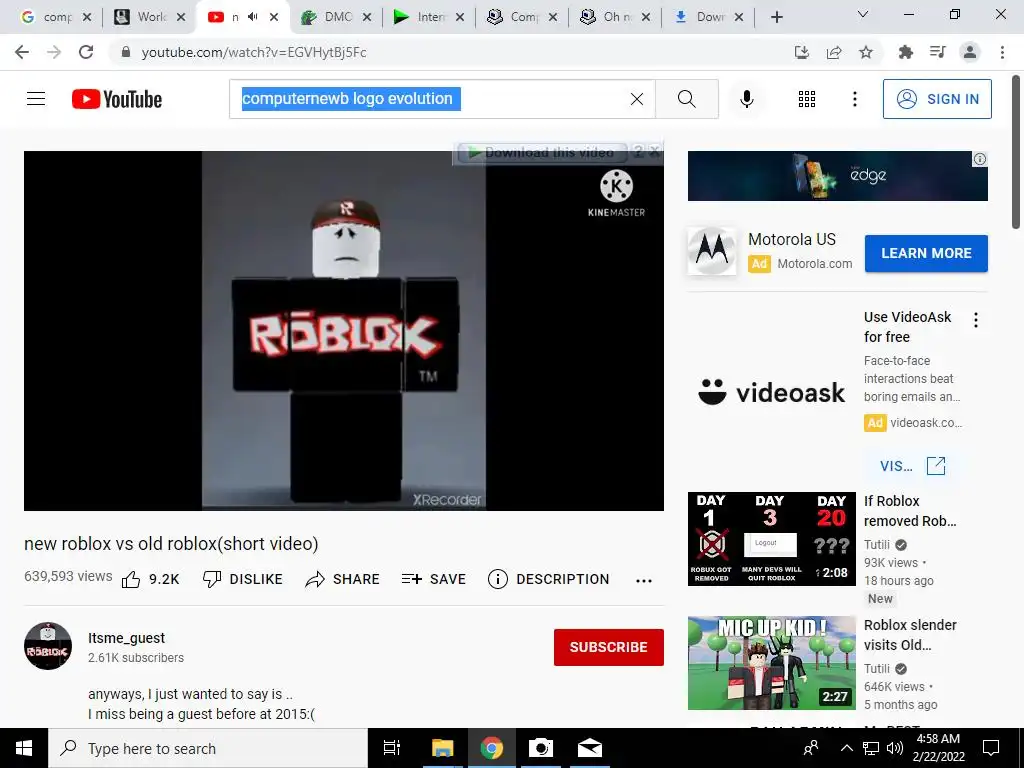Image resolution: width=1024 pixels, height=768 pixels.
Task: Click the Download this video overlay button
Action: tap(542, 153)
